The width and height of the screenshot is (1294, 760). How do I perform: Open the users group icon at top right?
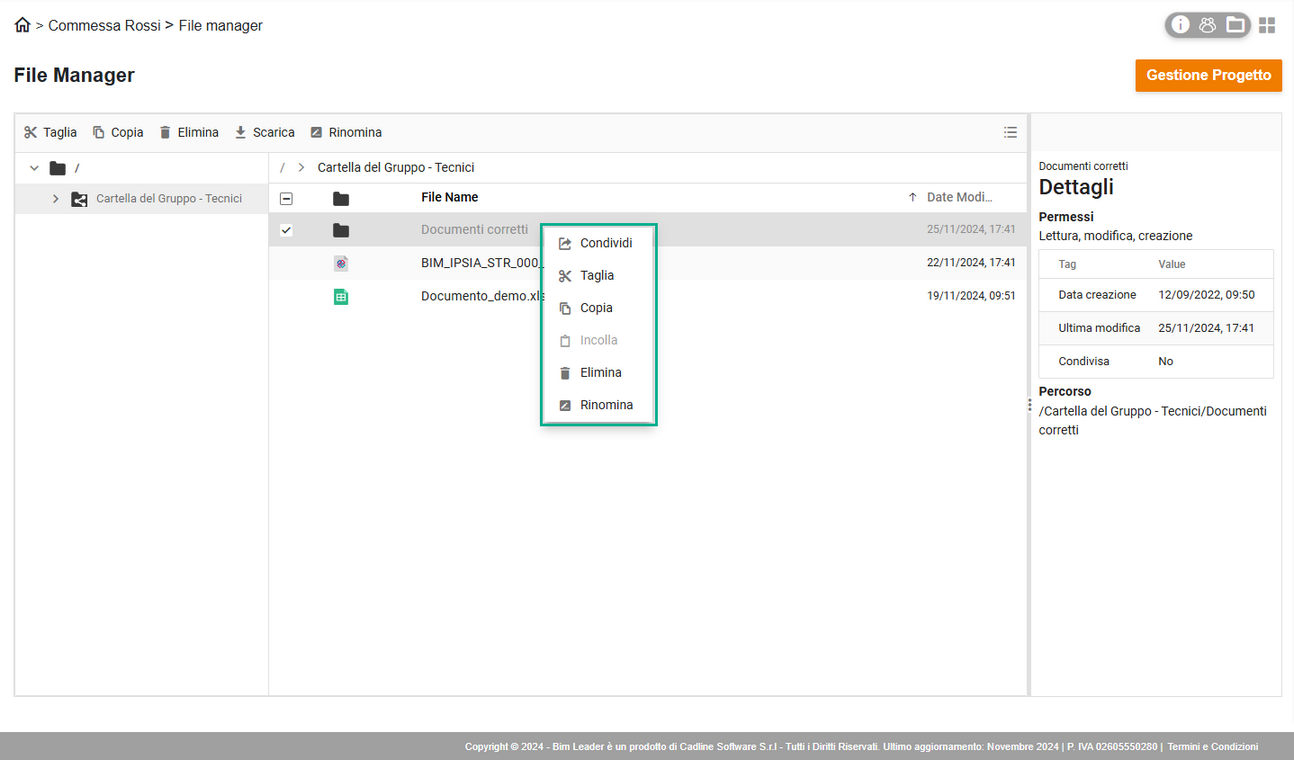pos(1208,25)
